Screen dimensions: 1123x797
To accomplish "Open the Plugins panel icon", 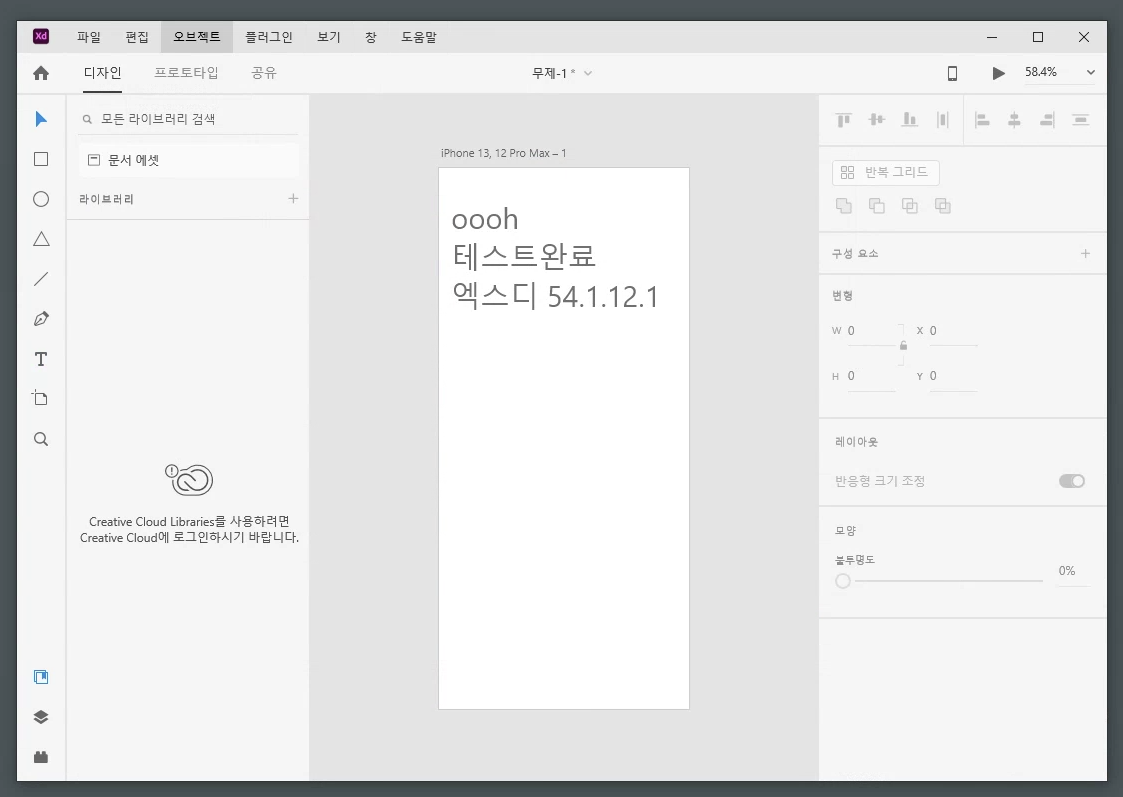I will [41, 757].
